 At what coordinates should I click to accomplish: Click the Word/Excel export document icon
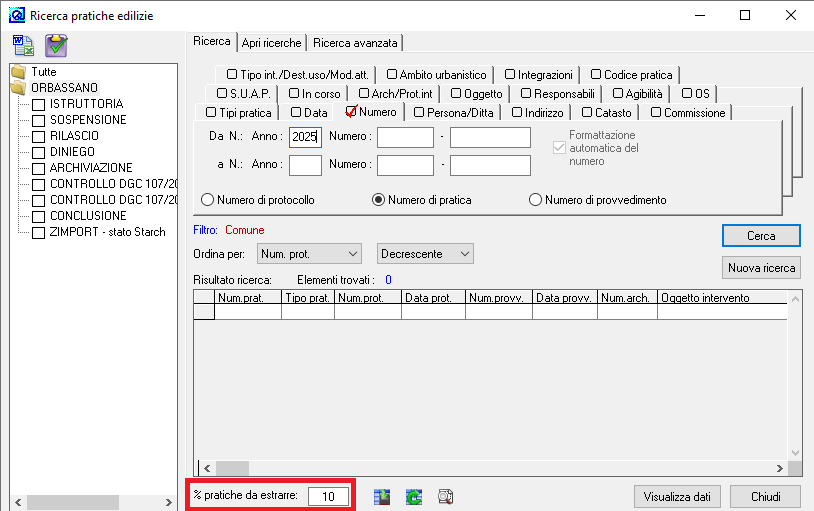click(24, 45)
